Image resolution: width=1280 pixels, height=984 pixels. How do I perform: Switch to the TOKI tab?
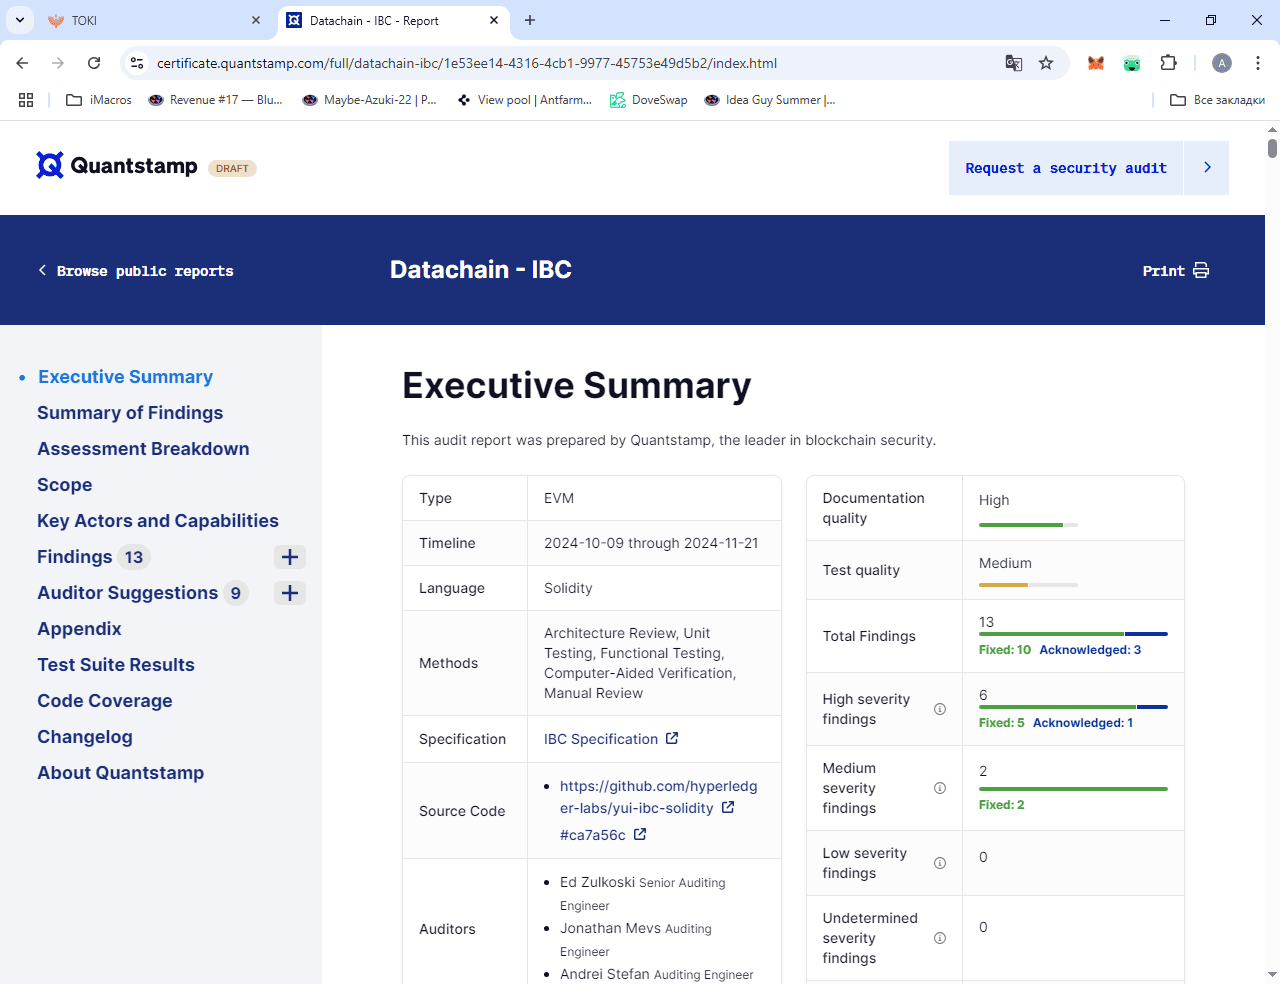(154, 20)
